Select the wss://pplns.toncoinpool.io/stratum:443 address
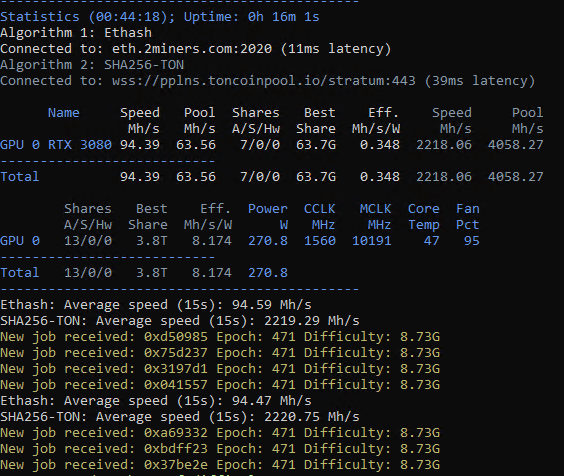Image resolution: width=564 pixels, height=476 pixels. point(264,81)
